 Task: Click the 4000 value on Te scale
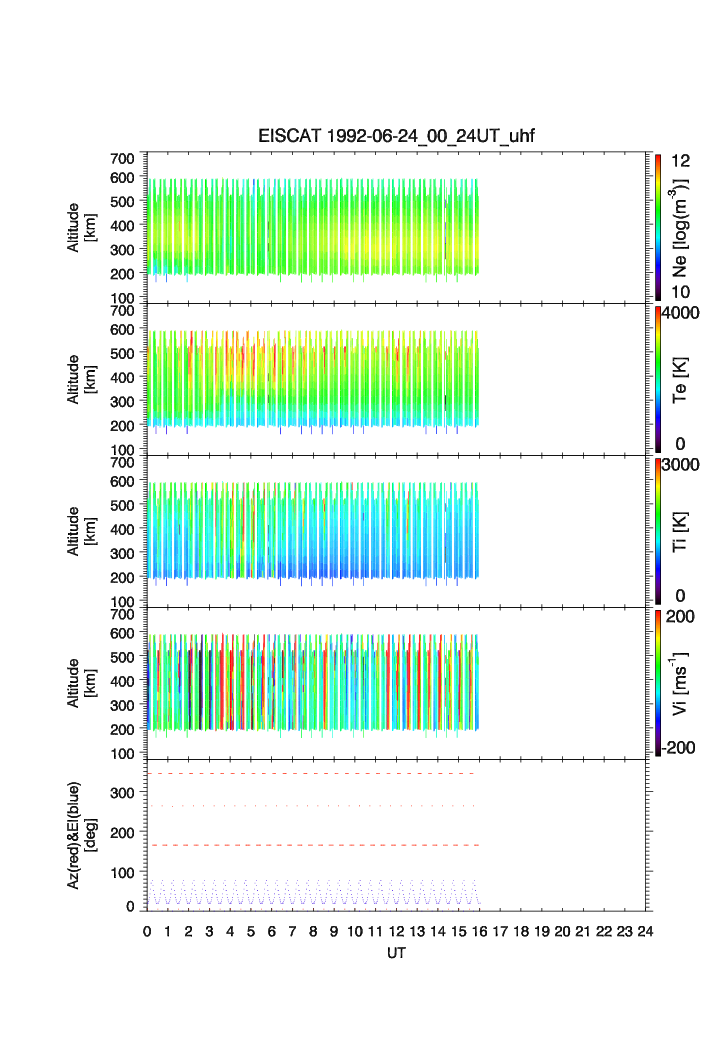(681, 313)
